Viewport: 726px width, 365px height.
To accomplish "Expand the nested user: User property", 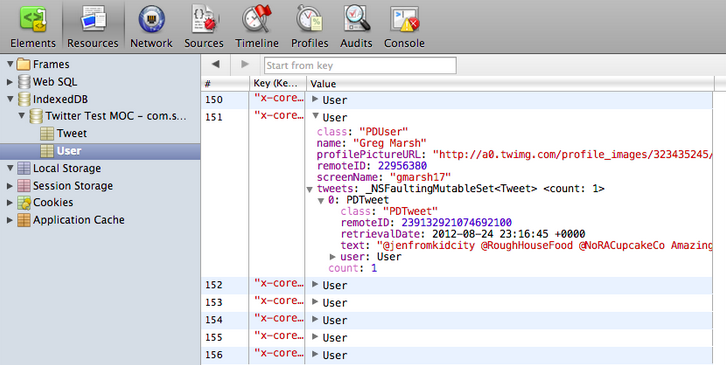I will pos(332,256).
